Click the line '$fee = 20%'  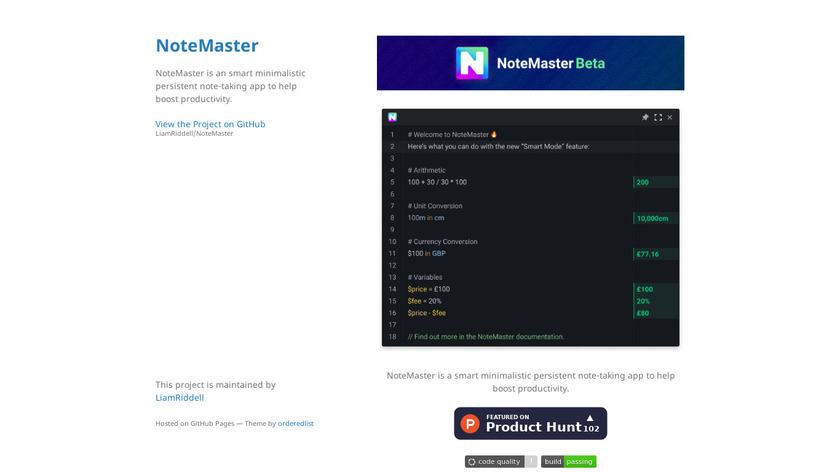pyautogui.click(x=424, y=301)
